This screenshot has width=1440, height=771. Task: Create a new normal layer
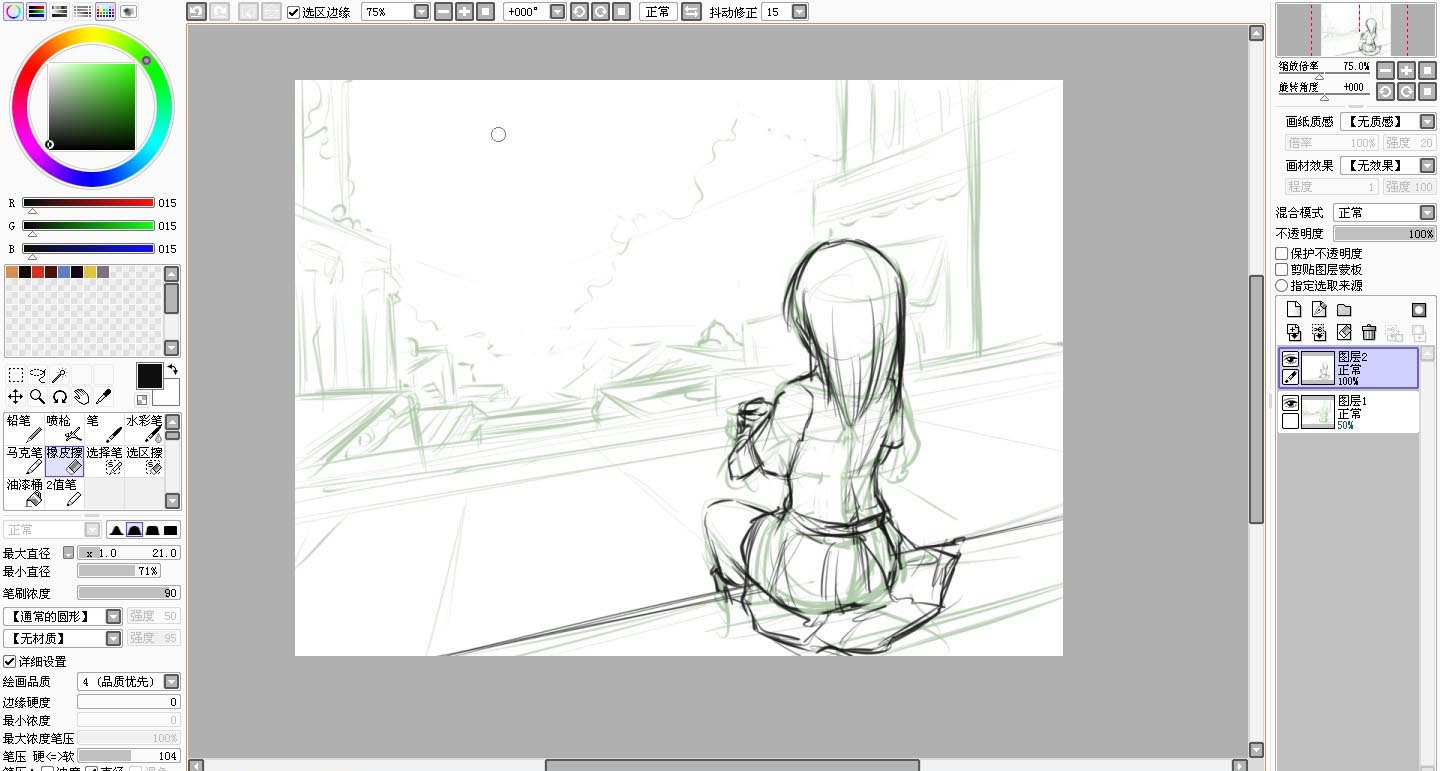point(1294,310)
